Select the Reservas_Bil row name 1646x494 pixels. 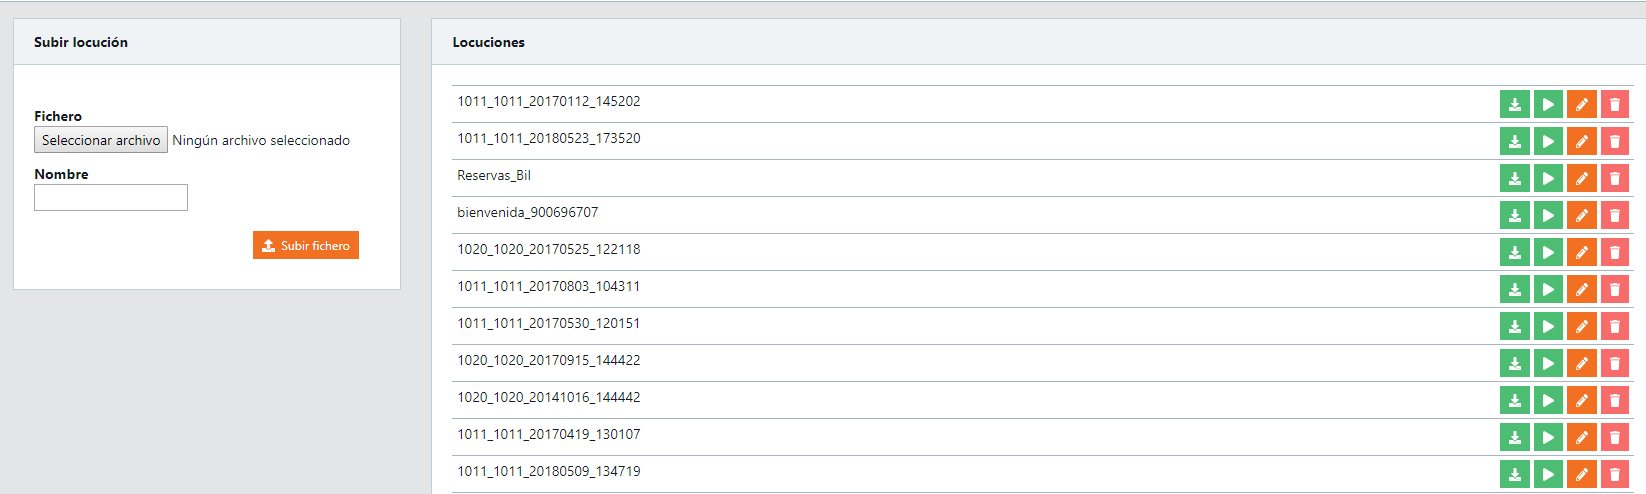494,176
